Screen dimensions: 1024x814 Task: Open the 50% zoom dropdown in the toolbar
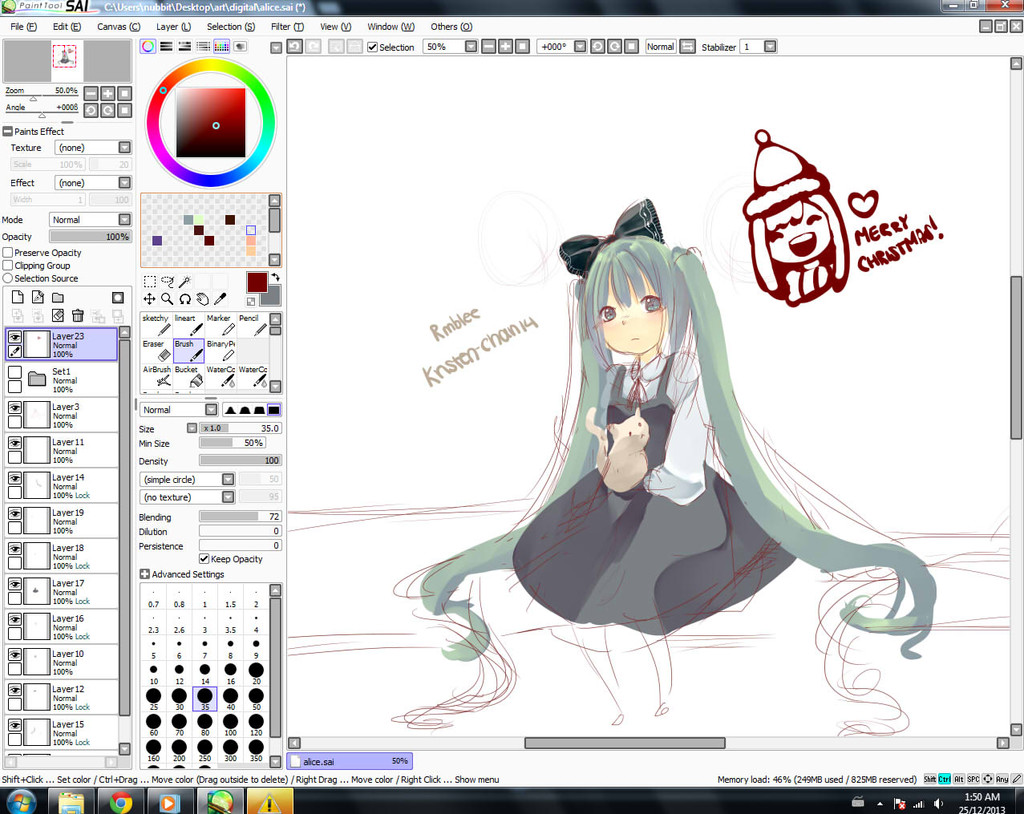[x=471, y=46]
